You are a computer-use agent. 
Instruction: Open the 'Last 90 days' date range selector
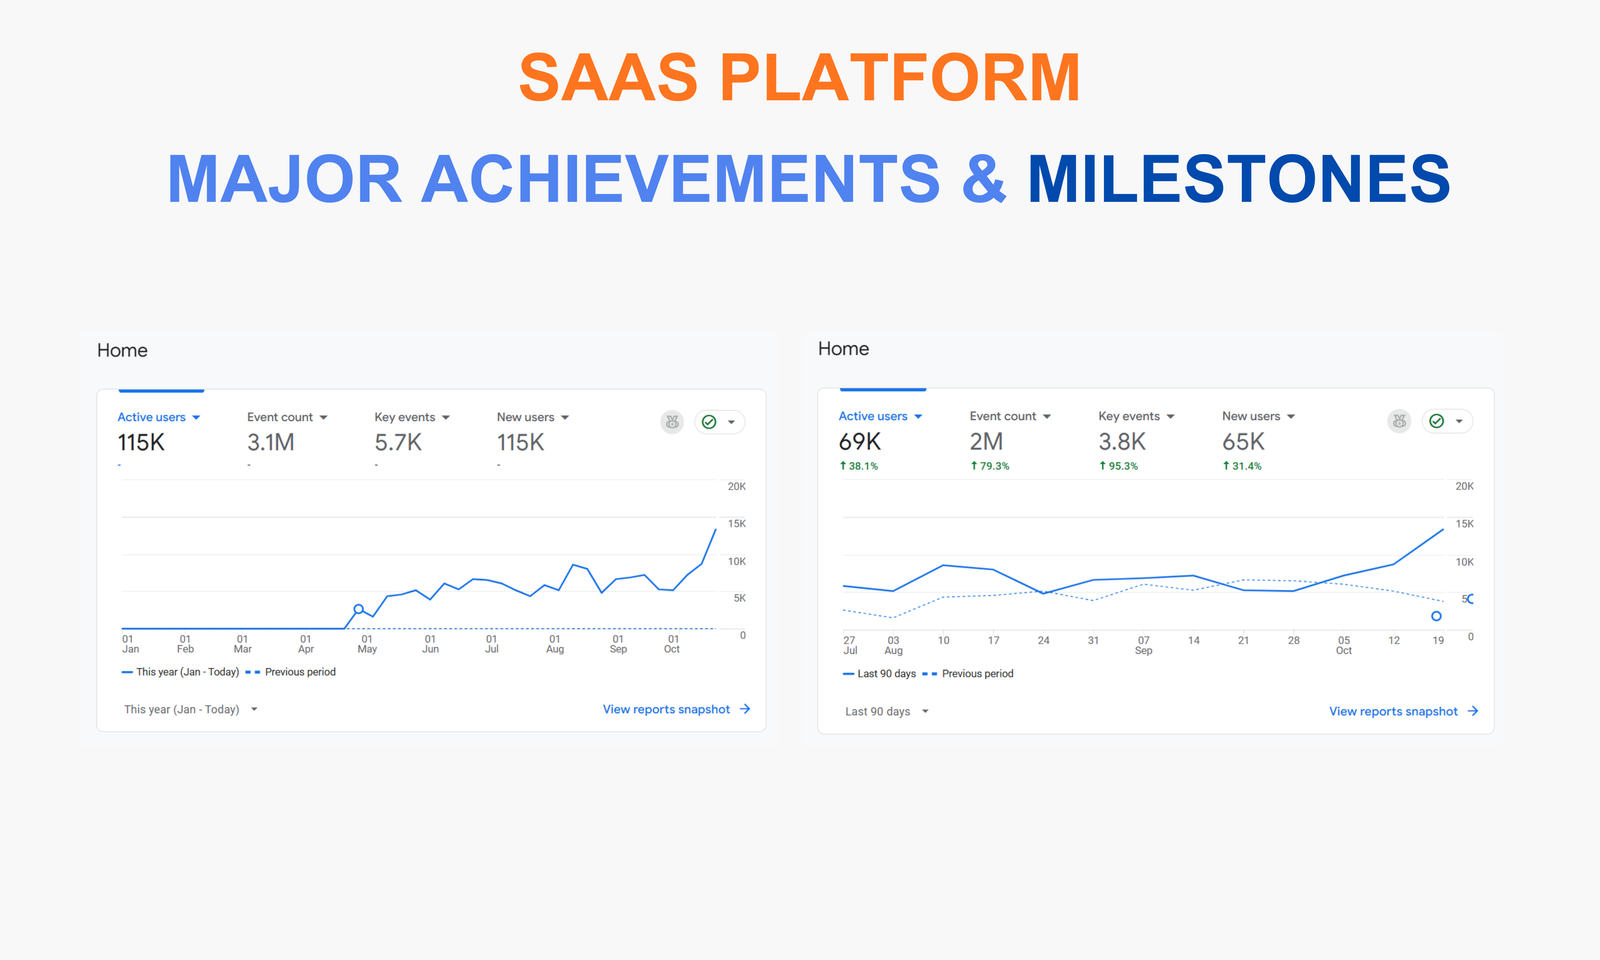coord(886,711)
